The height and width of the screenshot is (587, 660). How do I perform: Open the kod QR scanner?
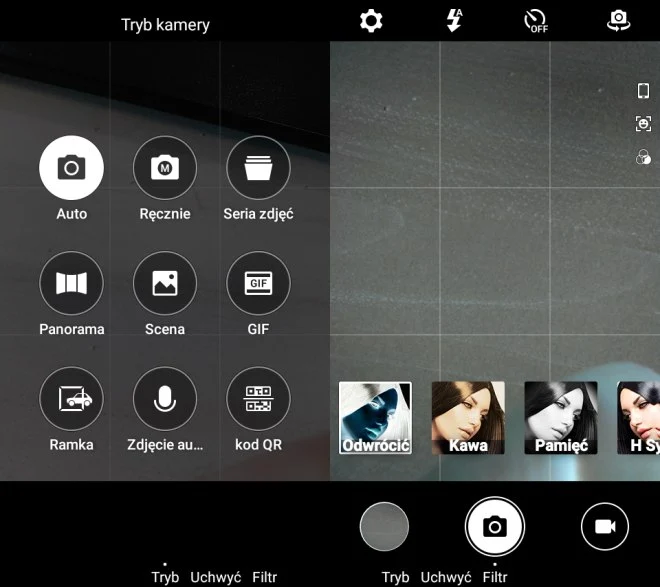tap(258, 398)
